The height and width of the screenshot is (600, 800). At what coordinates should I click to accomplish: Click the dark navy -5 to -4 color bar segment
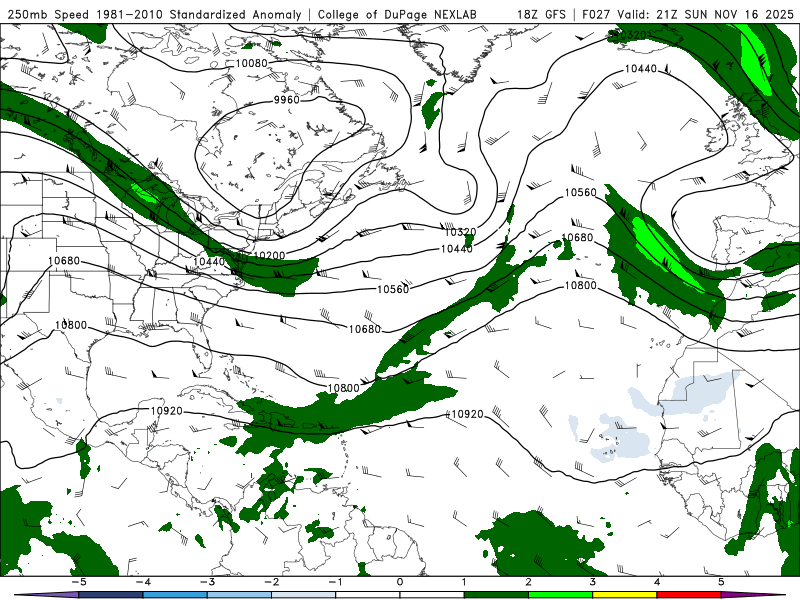click(110, 595)
